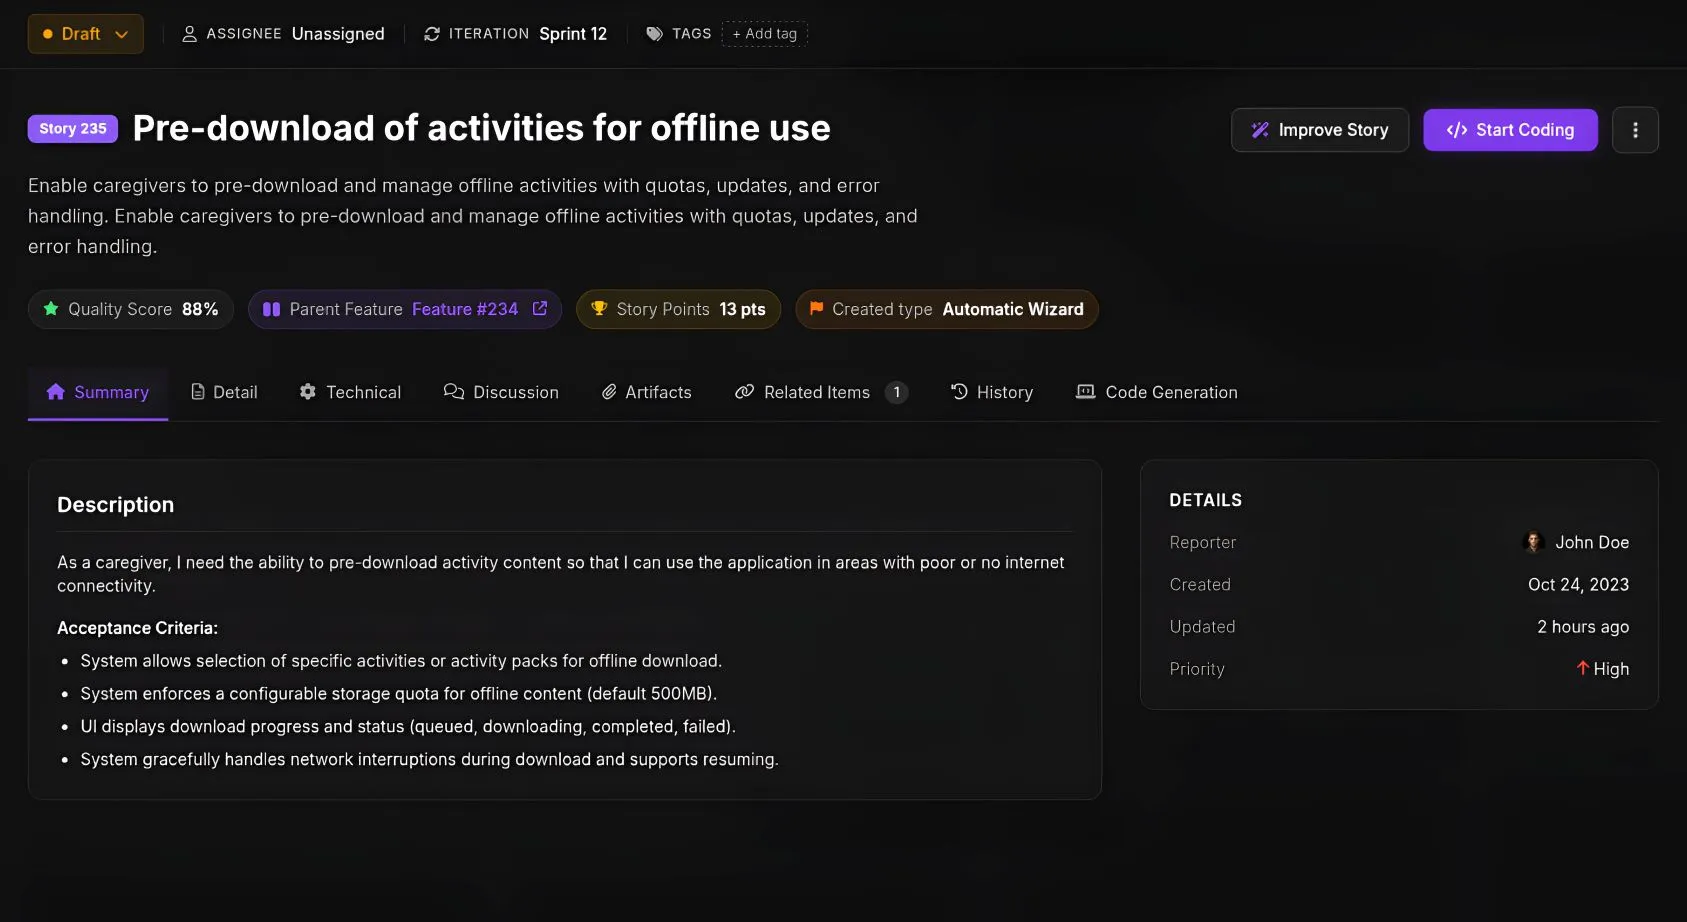Switch to the Discussion tab

tap(501, 392)
